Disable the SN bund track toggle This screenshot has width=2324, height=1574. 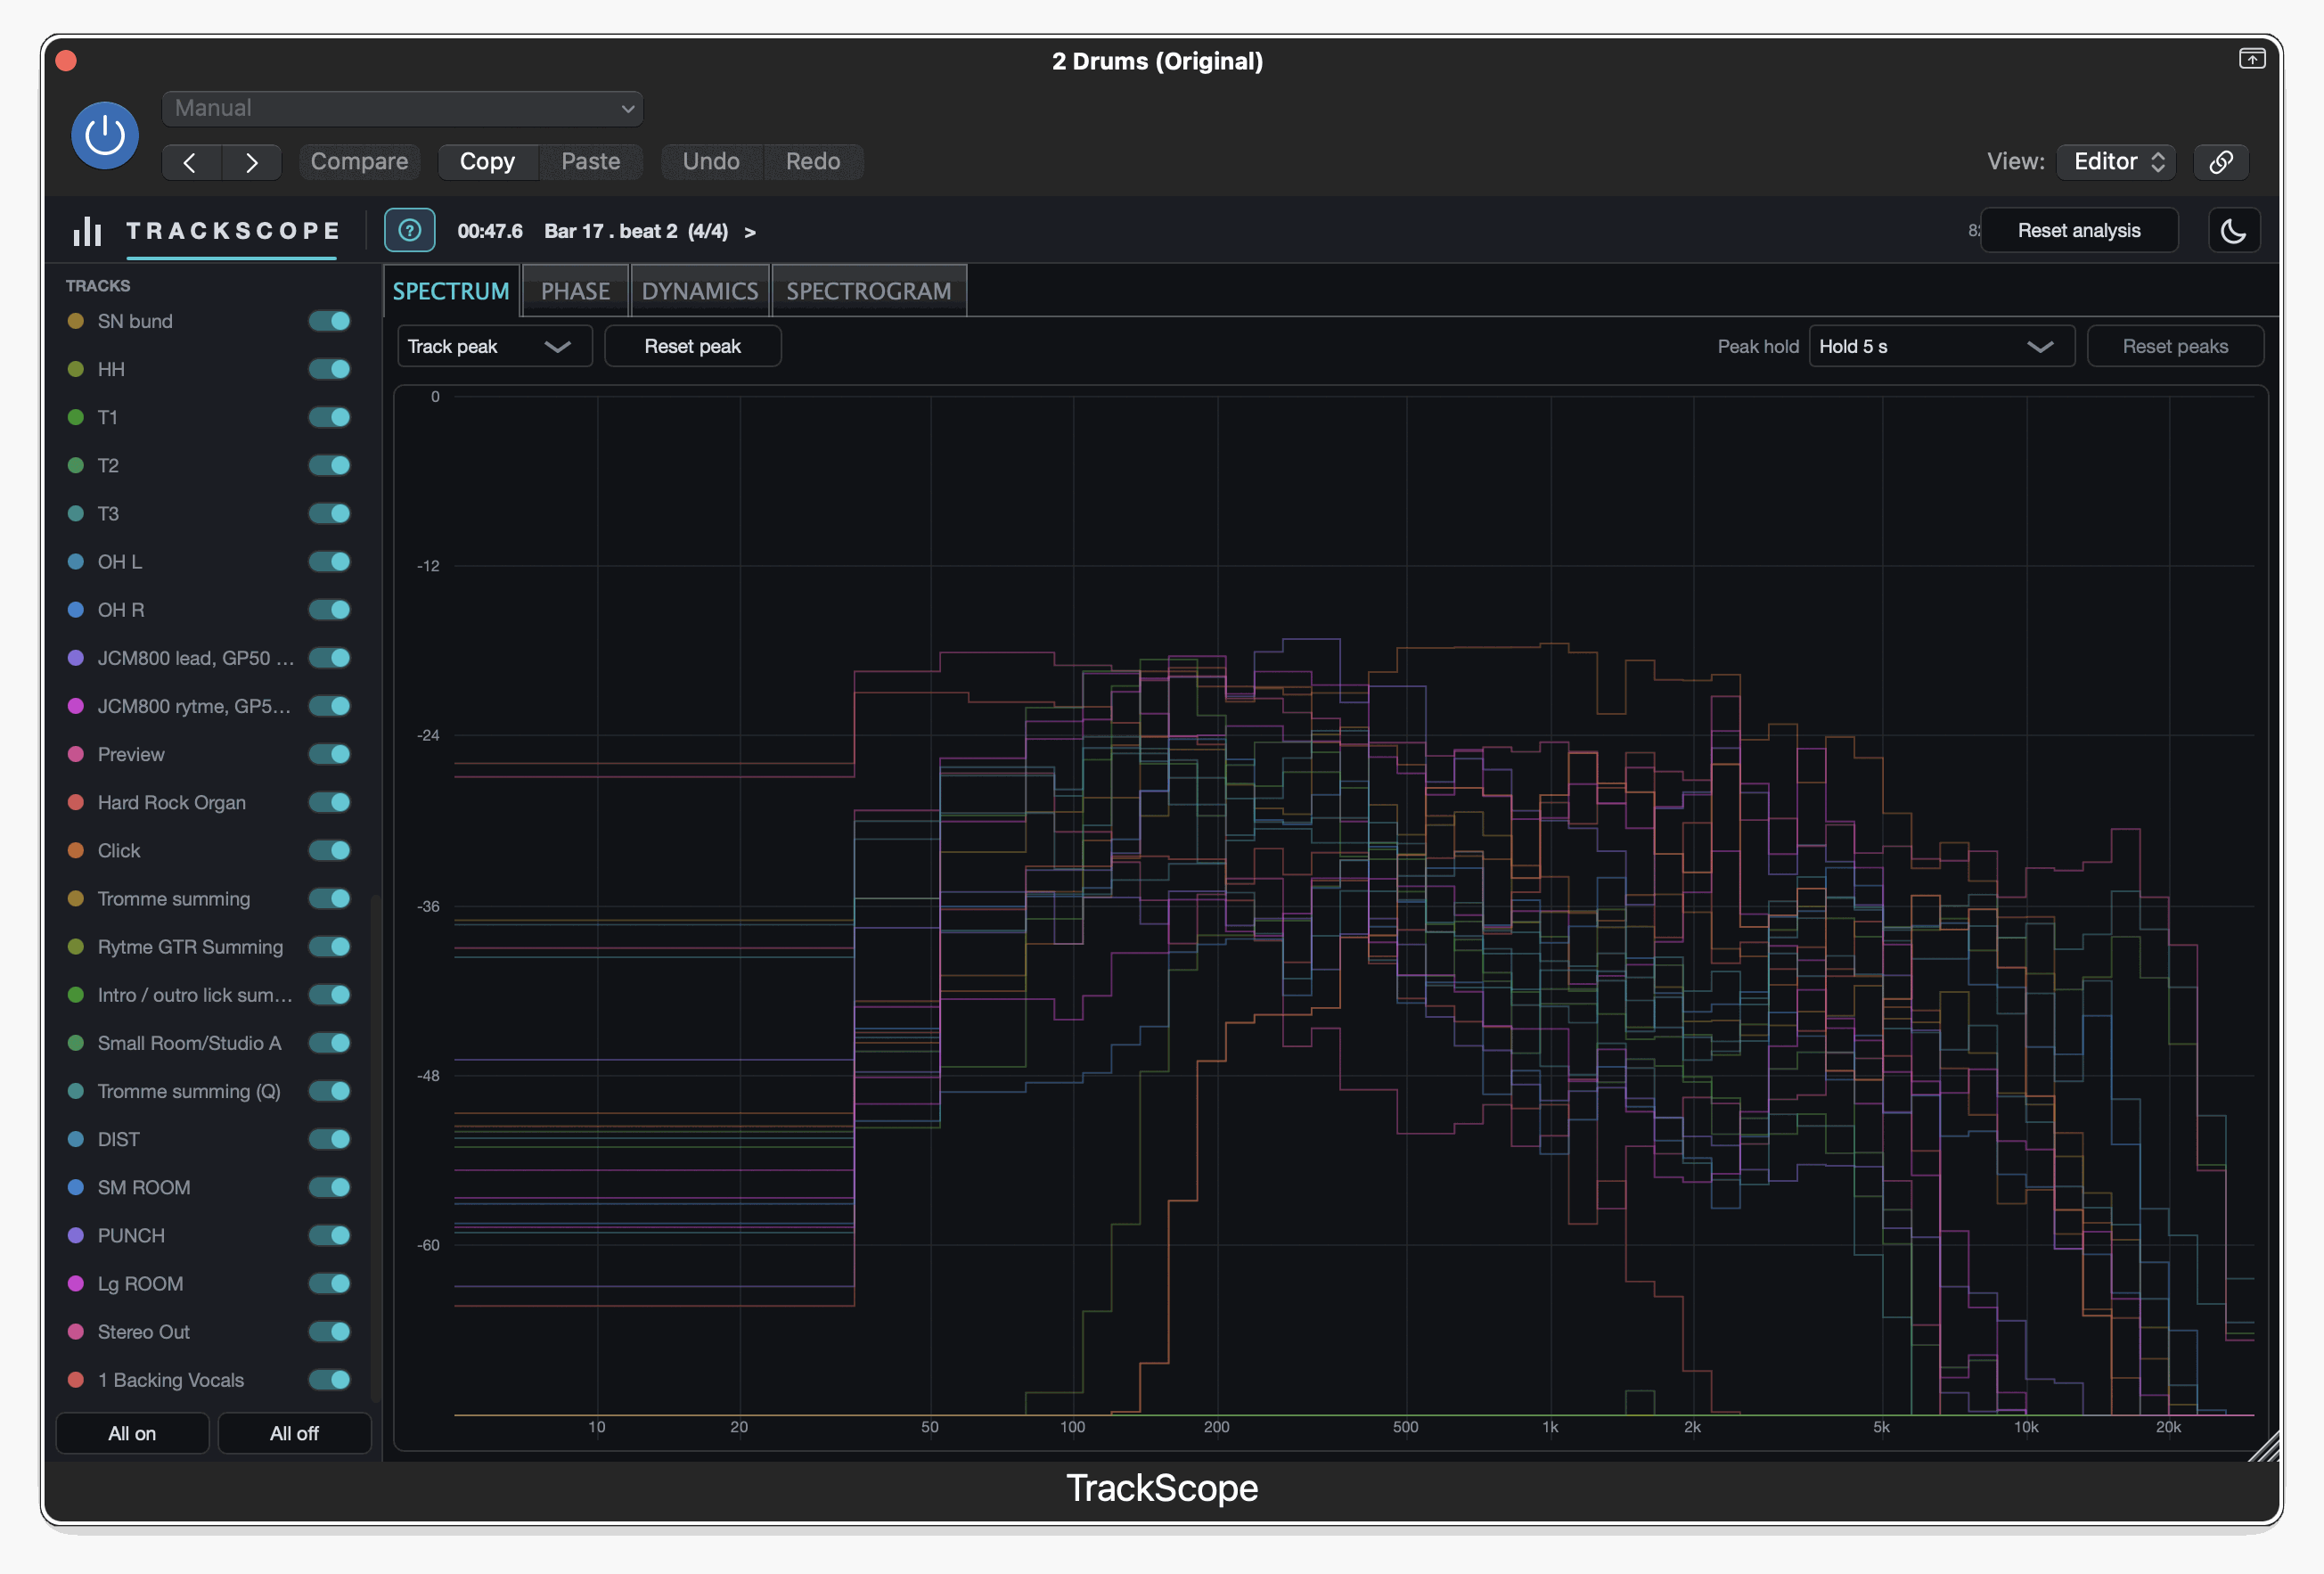click(x=329, y=321)
